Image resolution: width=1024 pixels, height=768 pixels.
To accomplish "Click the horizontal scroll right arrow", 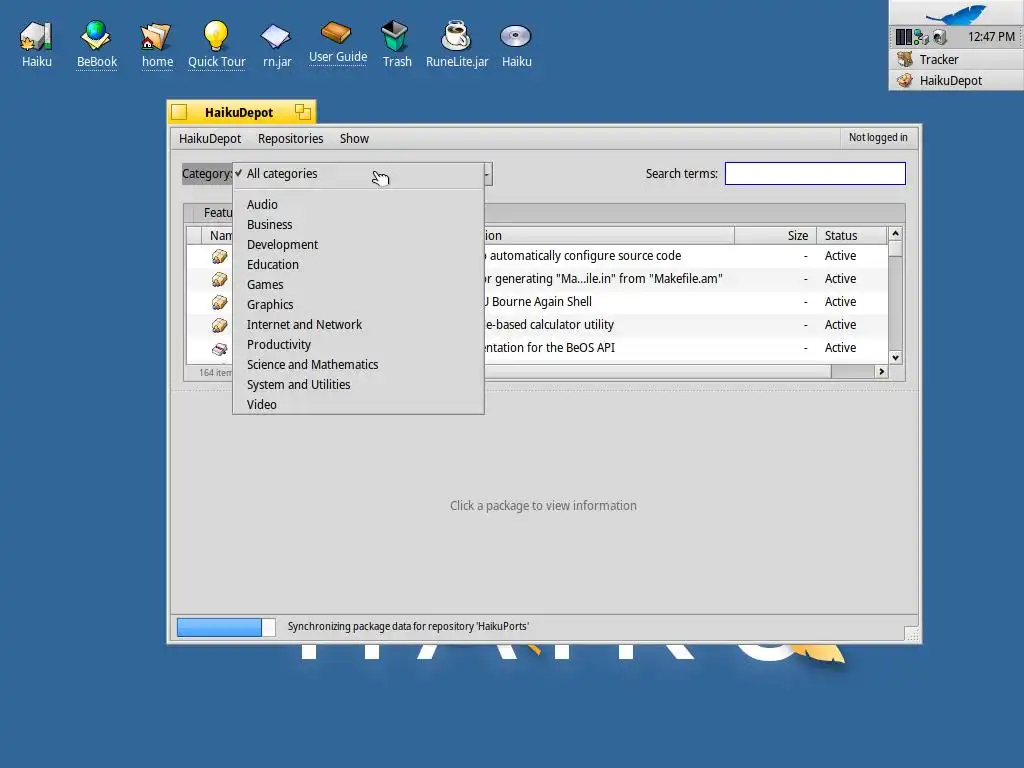I will tap(882, 372).
